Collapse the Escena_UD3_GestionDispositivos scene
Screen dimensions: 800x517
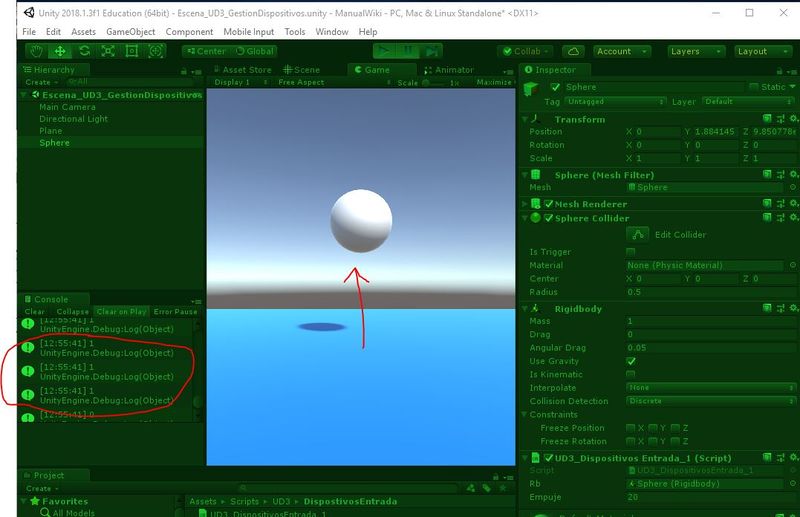tap(23, 95)
